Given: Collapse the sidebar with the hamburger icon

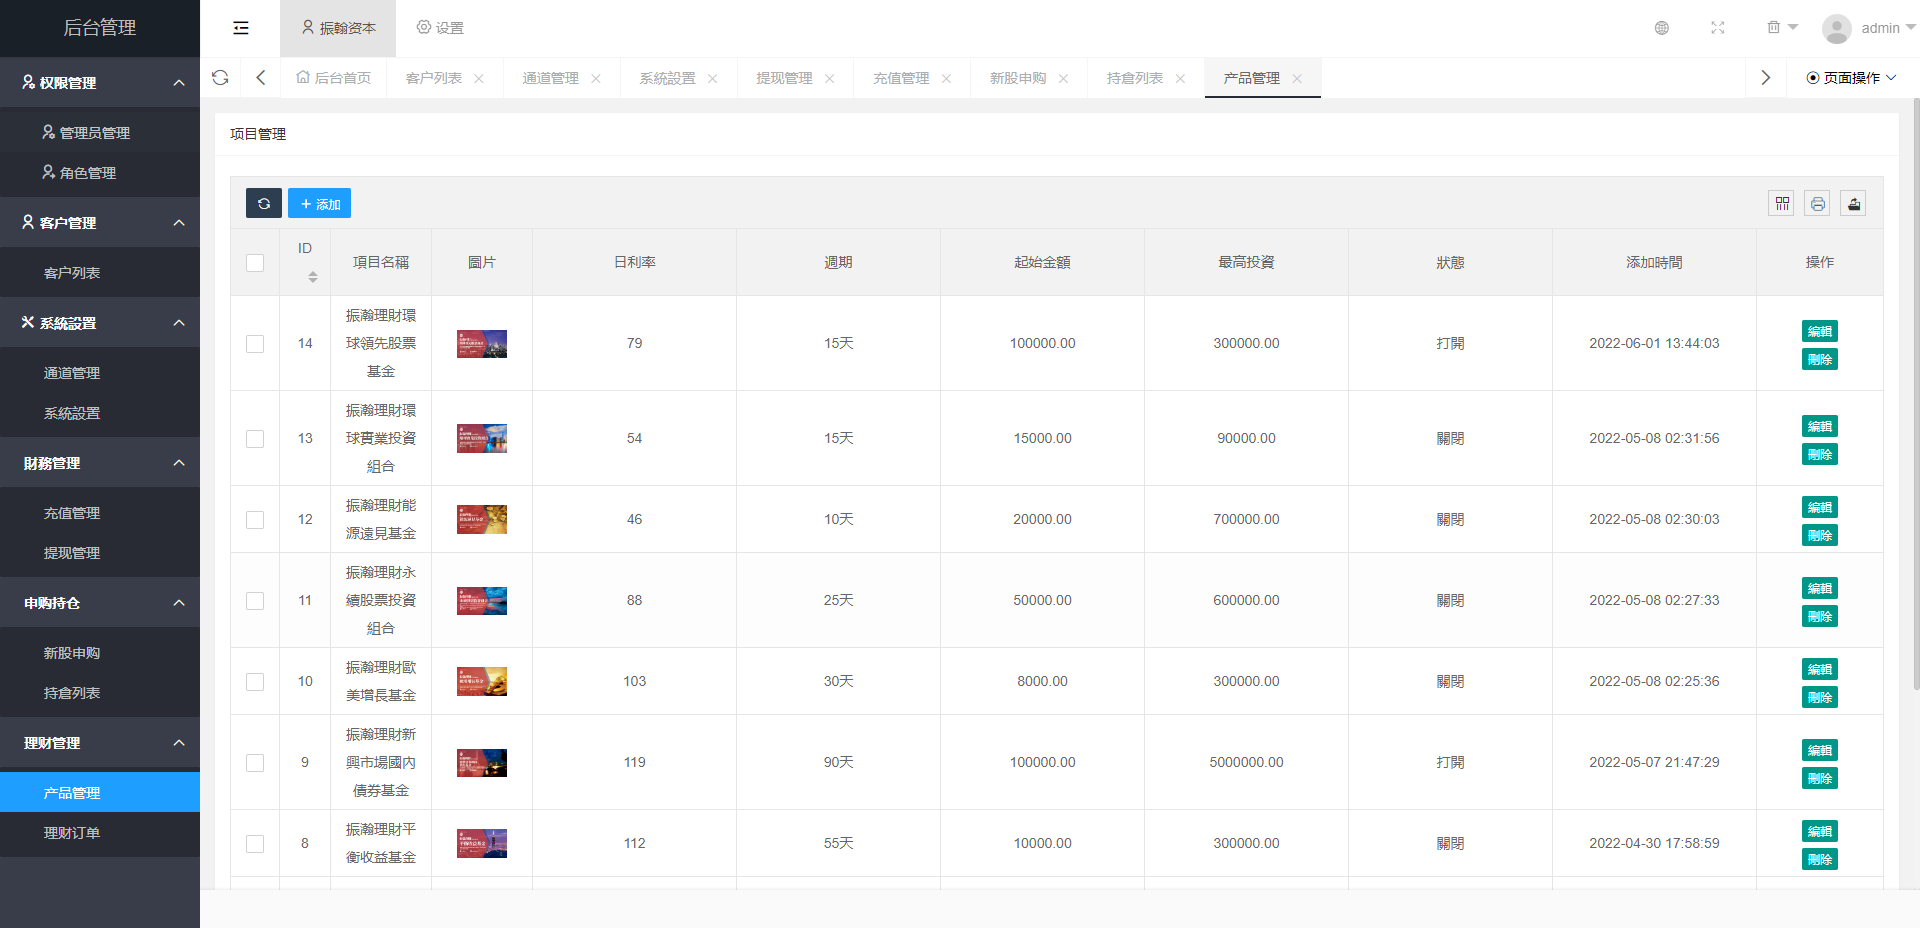Looking at the screenshot, I should coord(241,28).
